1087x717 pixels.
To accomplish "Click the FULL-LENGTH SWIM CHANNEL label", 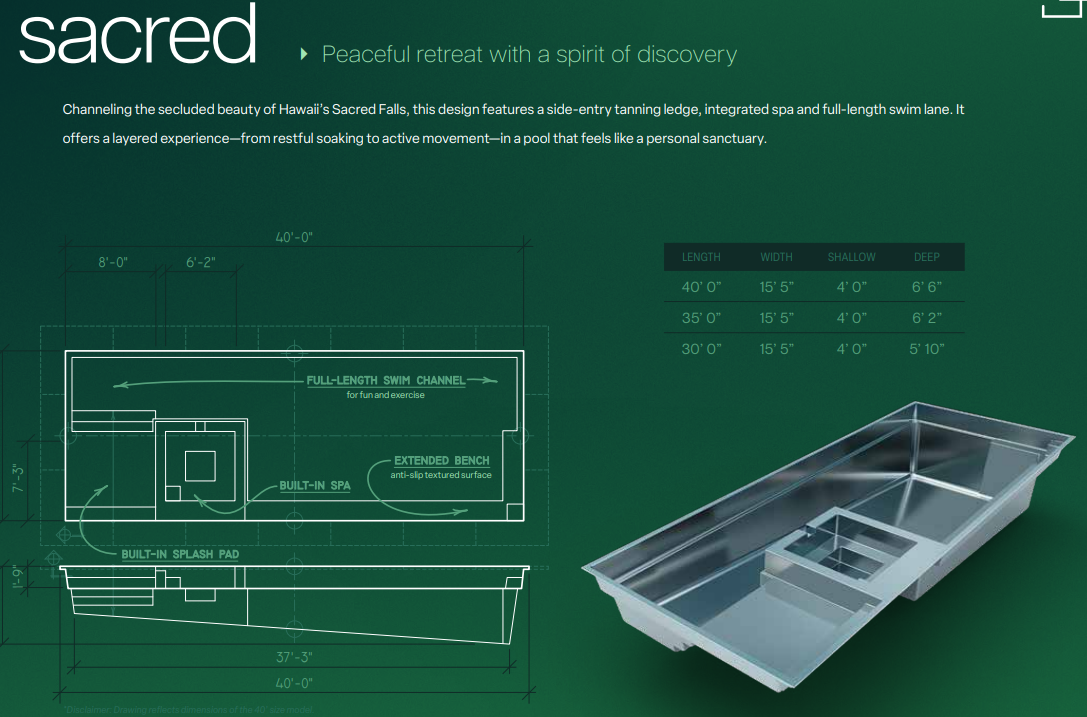I will (x=386, y=381).
